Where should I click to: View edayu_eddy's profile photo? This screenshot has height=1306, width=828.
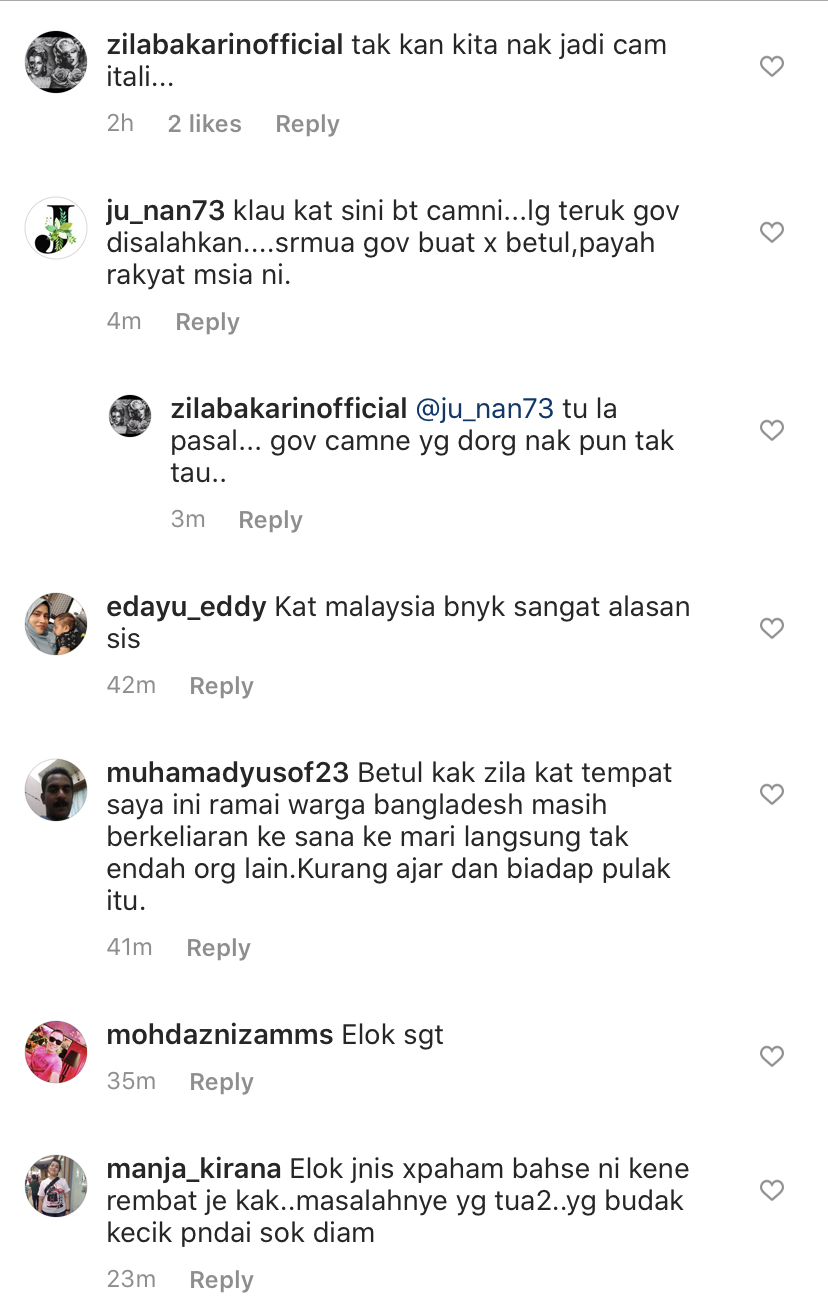[56, 624]
